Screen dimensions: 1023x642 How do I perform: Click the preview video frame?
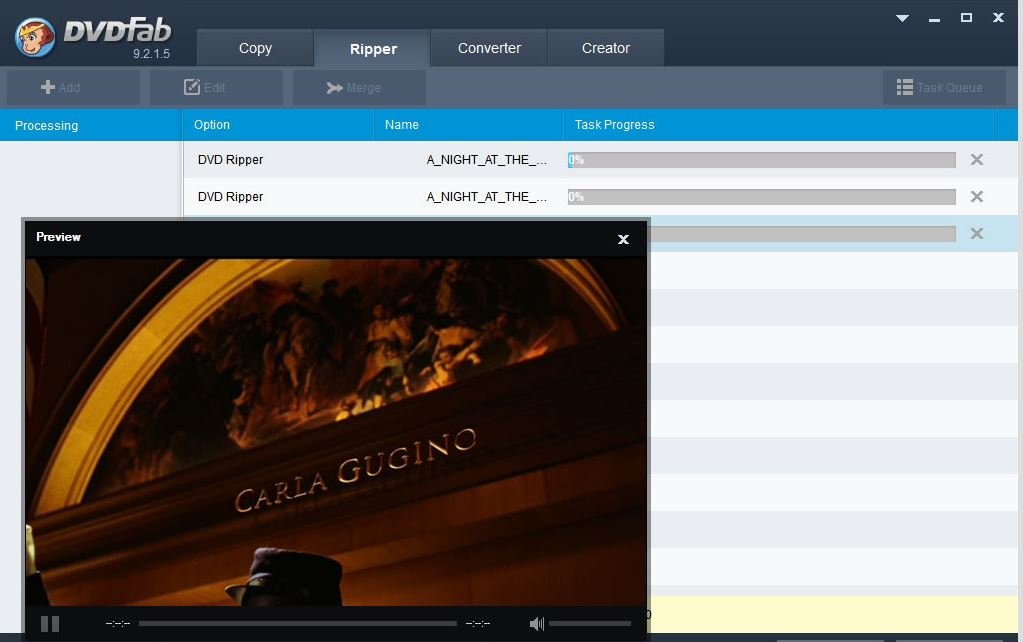[x=335, y=432]
